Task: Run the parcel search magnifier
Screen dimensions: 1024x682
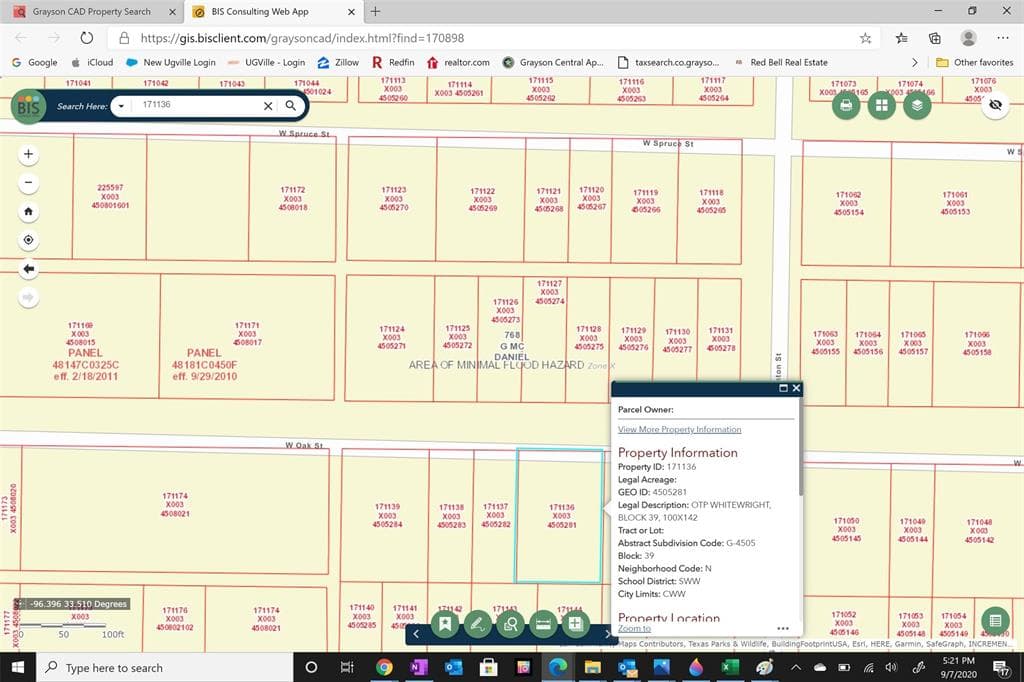Action: [291, 105]
